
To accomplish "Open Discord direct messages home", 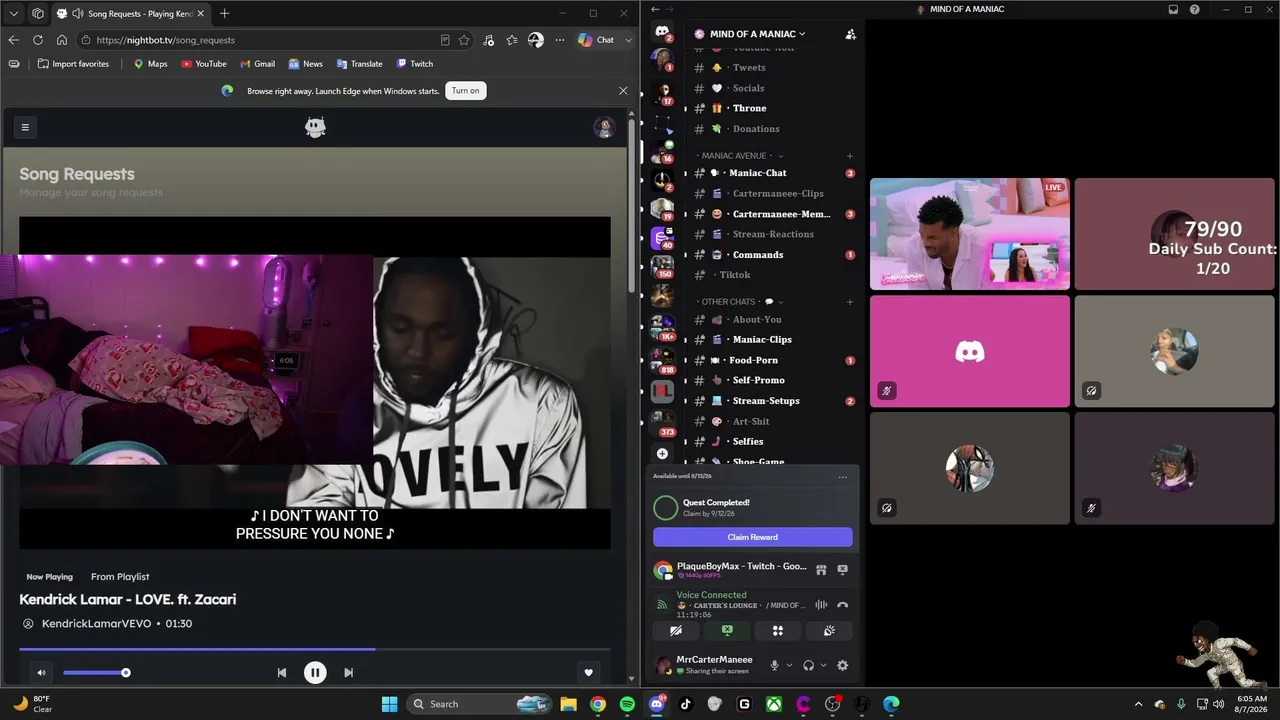I will coord(662,33).
